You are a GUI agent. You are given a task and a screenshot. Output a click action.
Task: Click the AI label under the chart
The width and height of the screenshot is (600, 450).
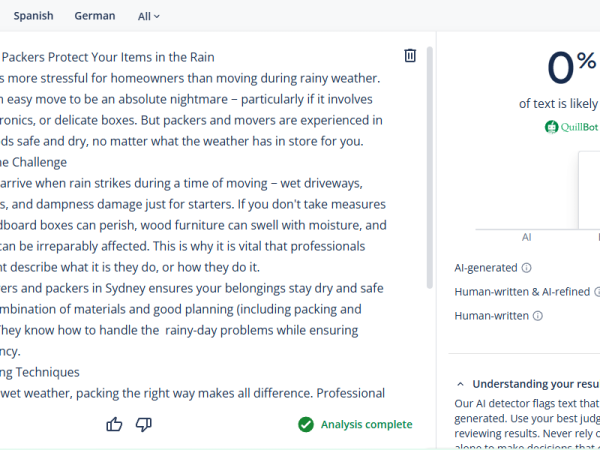tap(526, 237)
